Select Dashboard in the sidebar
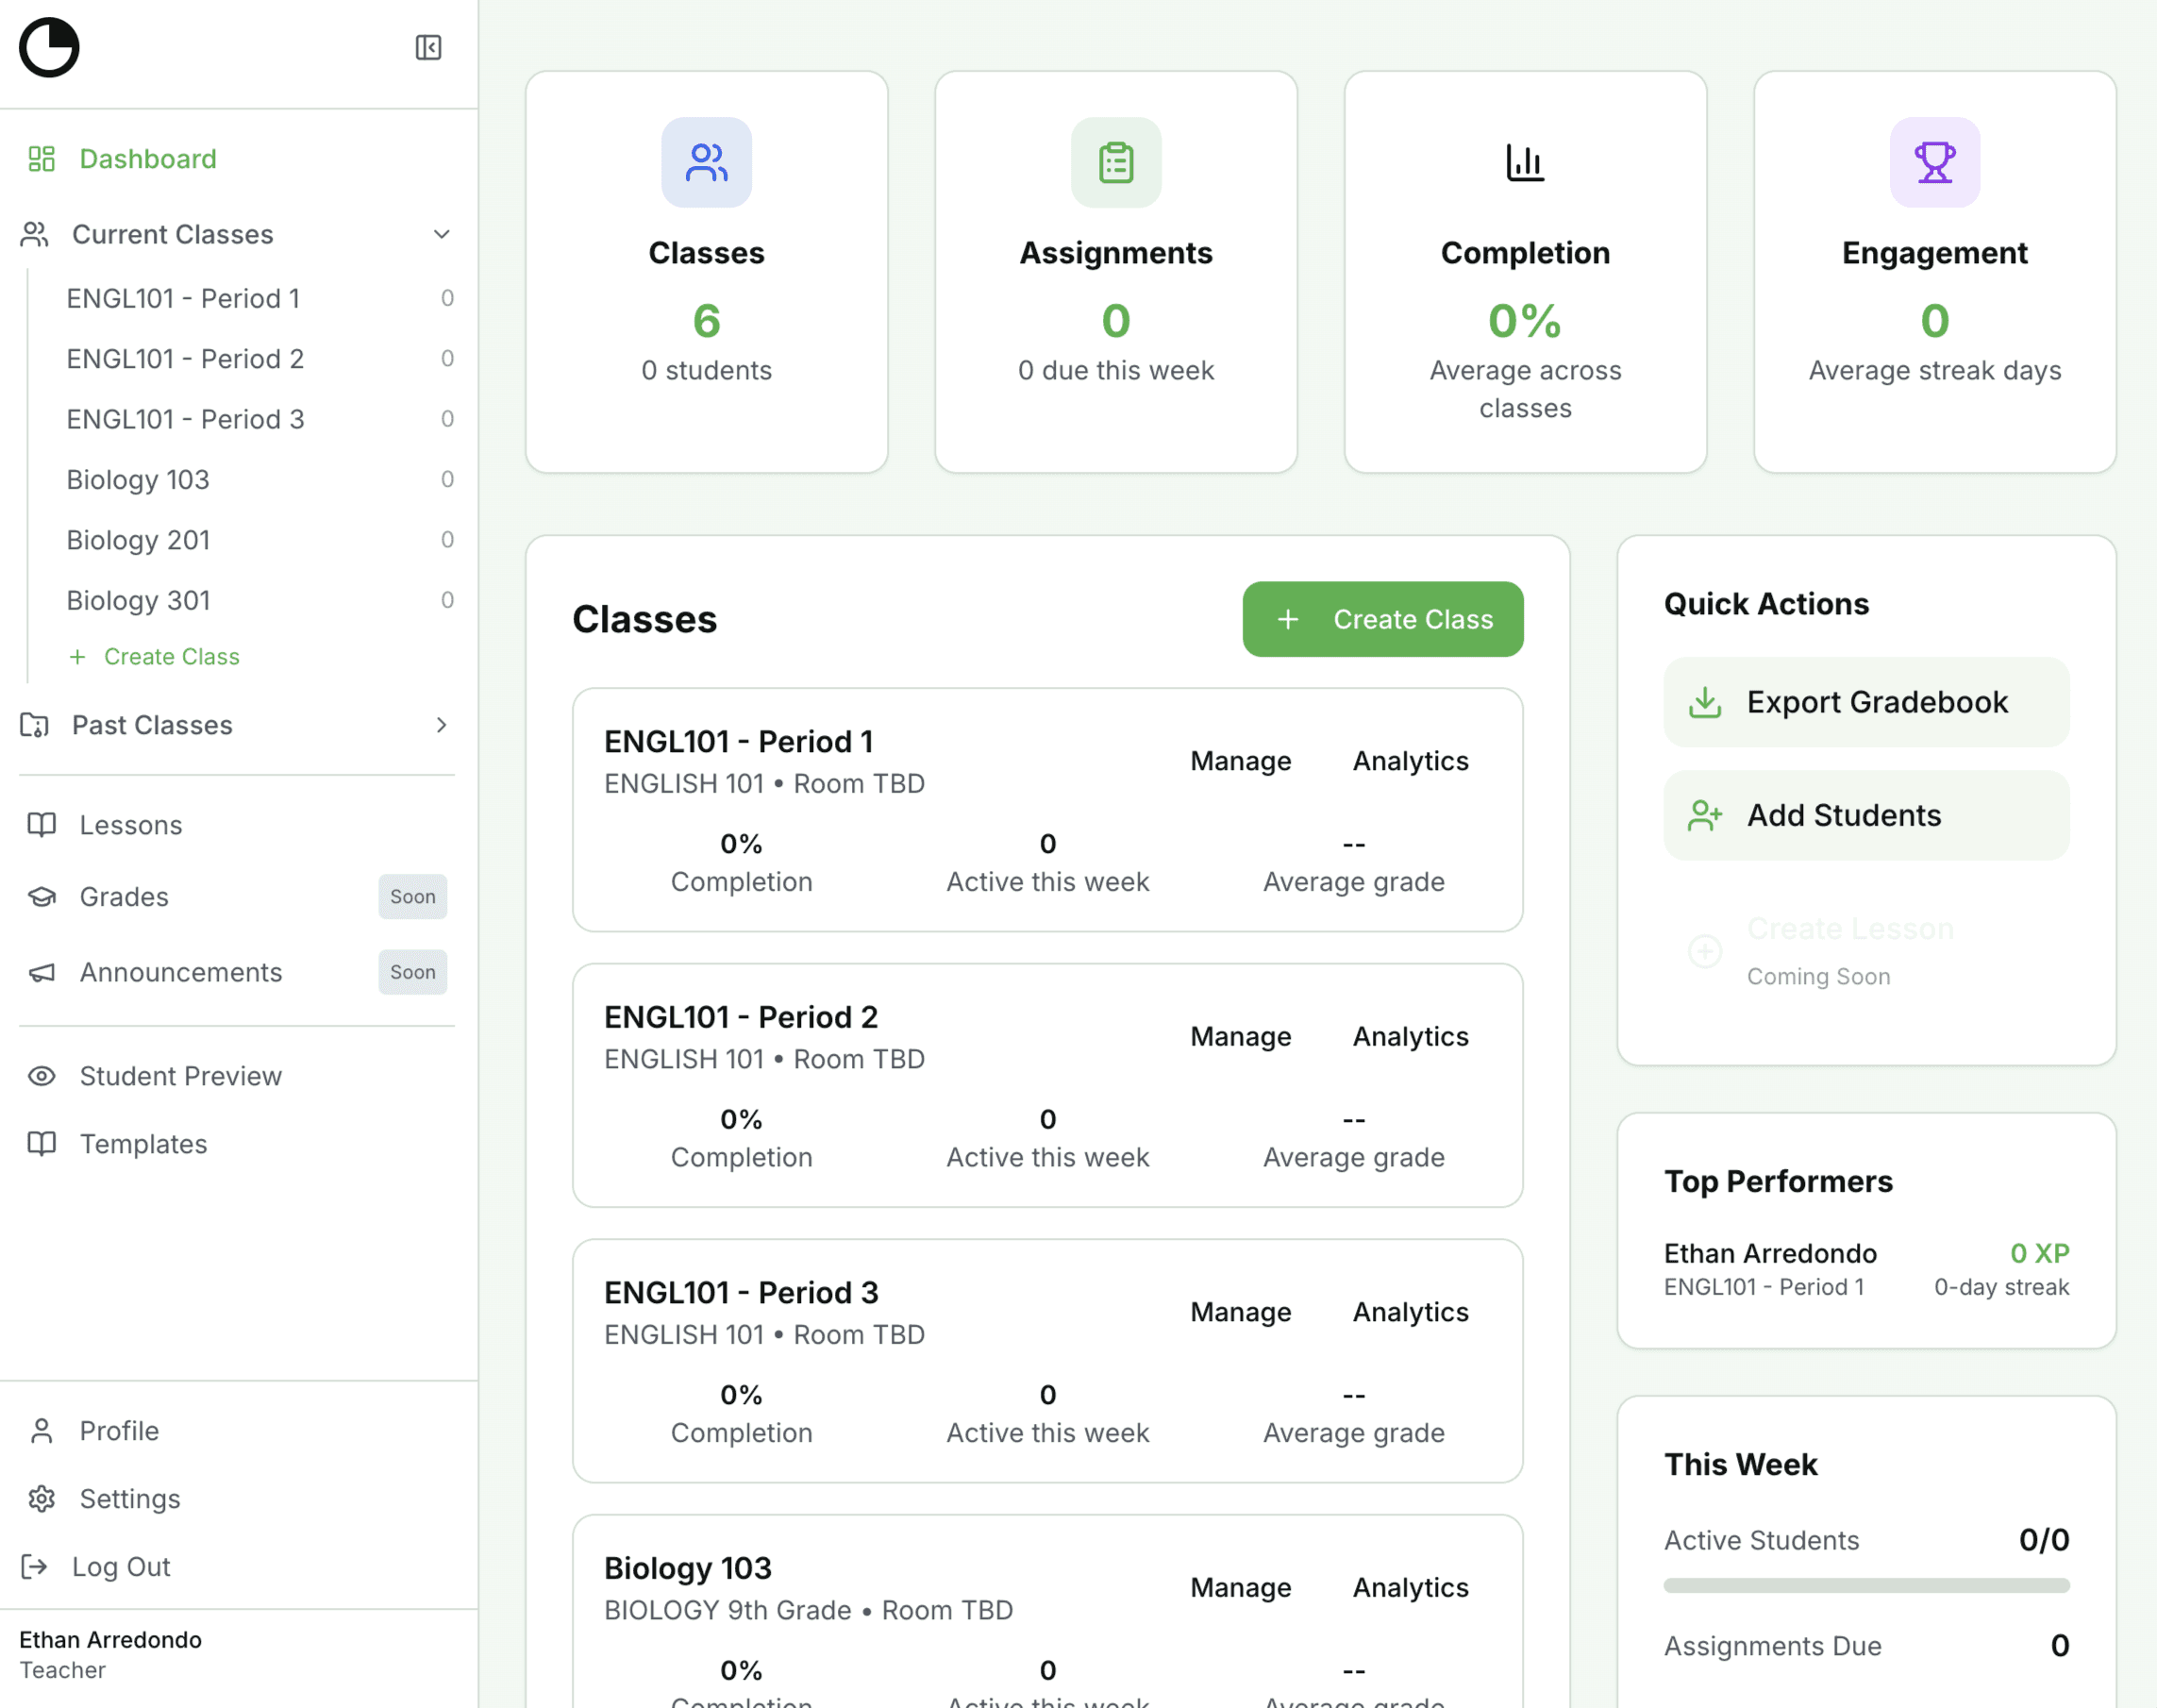This screenshot has width=2157, height=1708. 147,158
